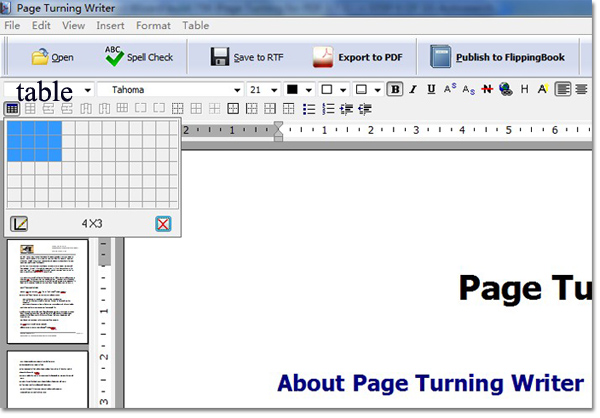600x418 pixels.
Task: Open the paragraph style dropdown
Action: 88,90
